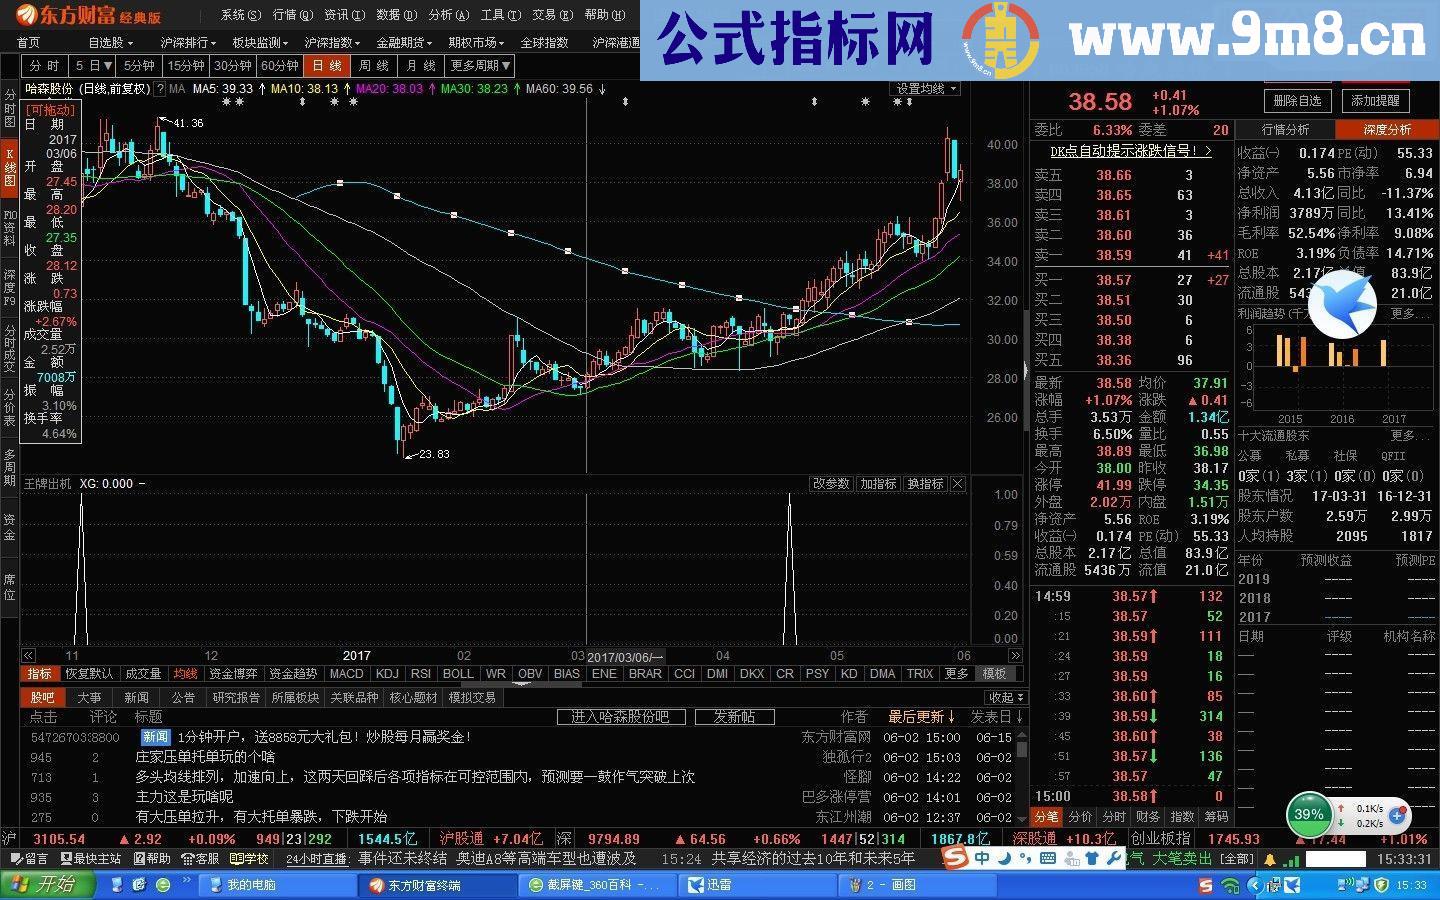This screenshot has height=900, width=1440.
Task: Select KDJ indicator tab
Action: click(x=387, y=674)
